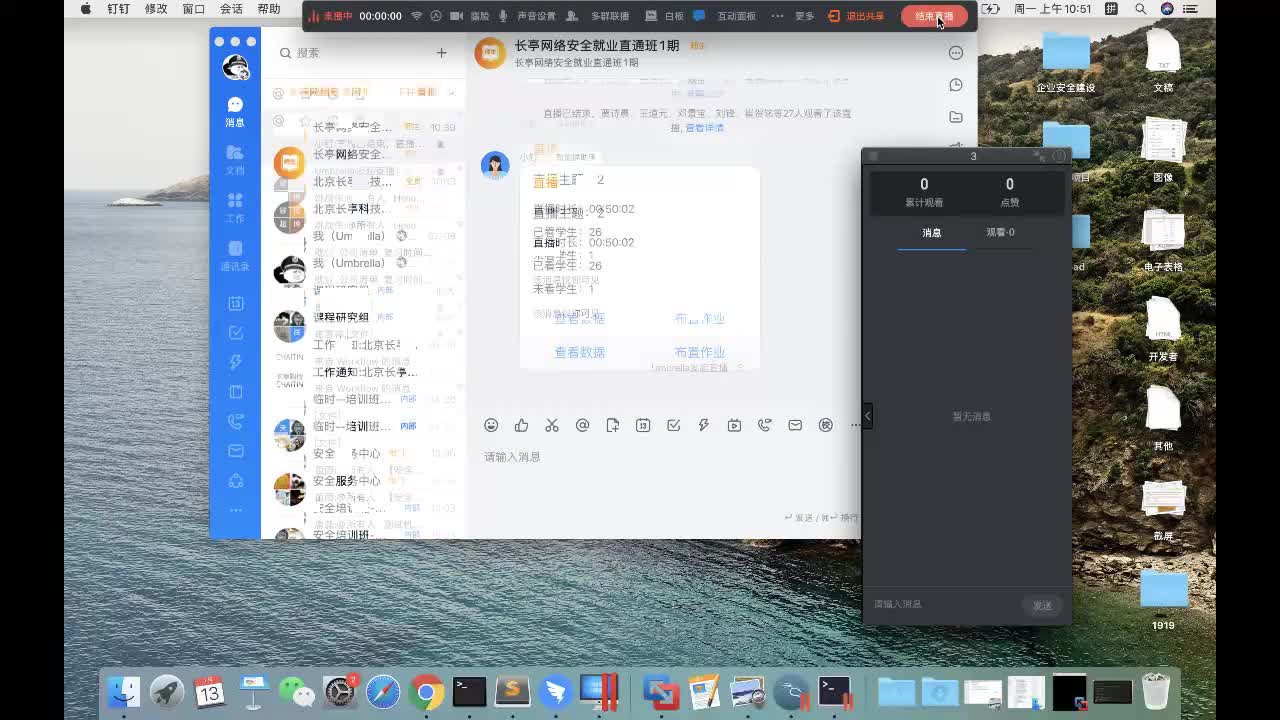
Task: Open Google Chrome from the Dock
Action: point(426,691)
